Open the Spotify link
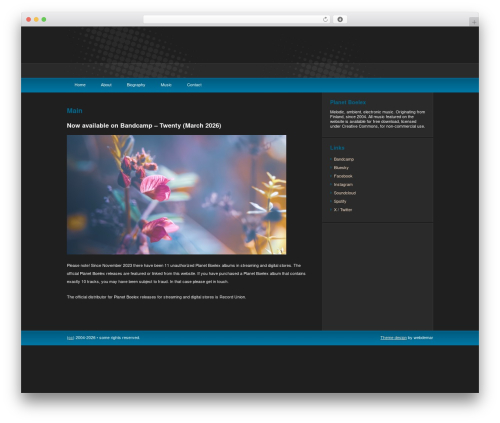The image size is (500, 423). [340, 201]
